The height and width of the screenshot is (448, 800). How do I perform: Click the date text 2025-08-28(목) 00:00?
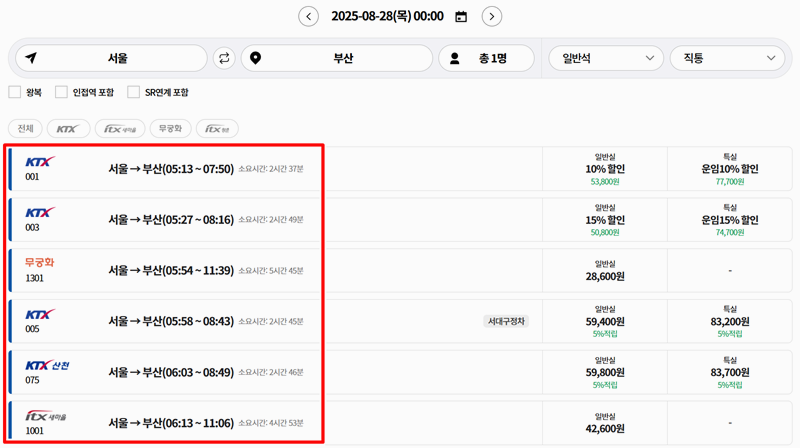[x=387, y=16]
